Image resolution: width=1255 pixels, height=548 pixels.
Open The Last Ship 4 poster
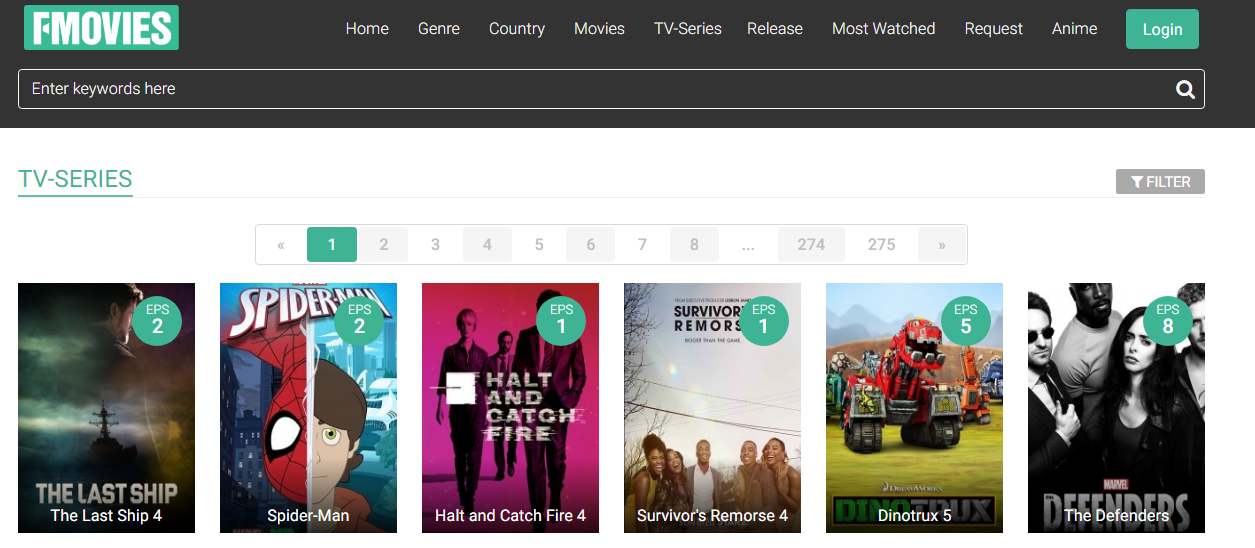point(106,407)
